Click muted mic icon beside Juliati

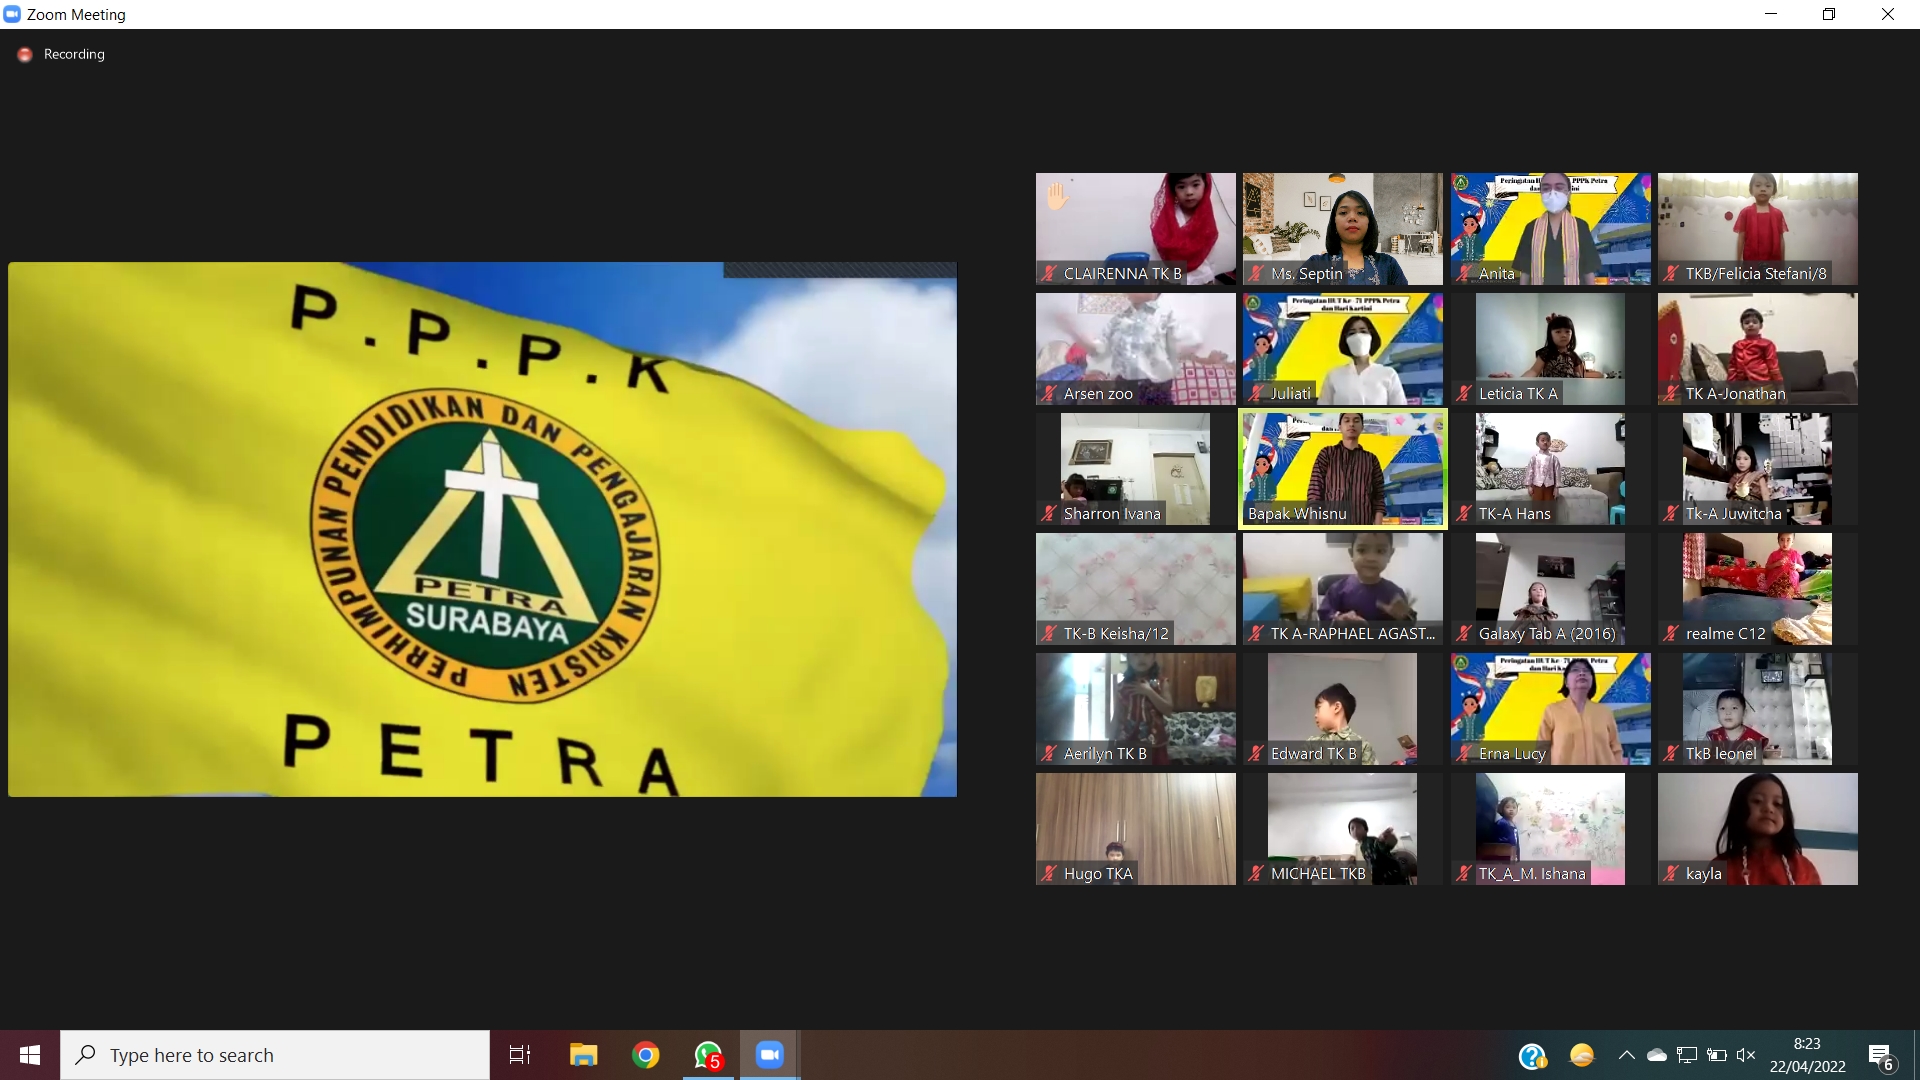point(1256,393)
